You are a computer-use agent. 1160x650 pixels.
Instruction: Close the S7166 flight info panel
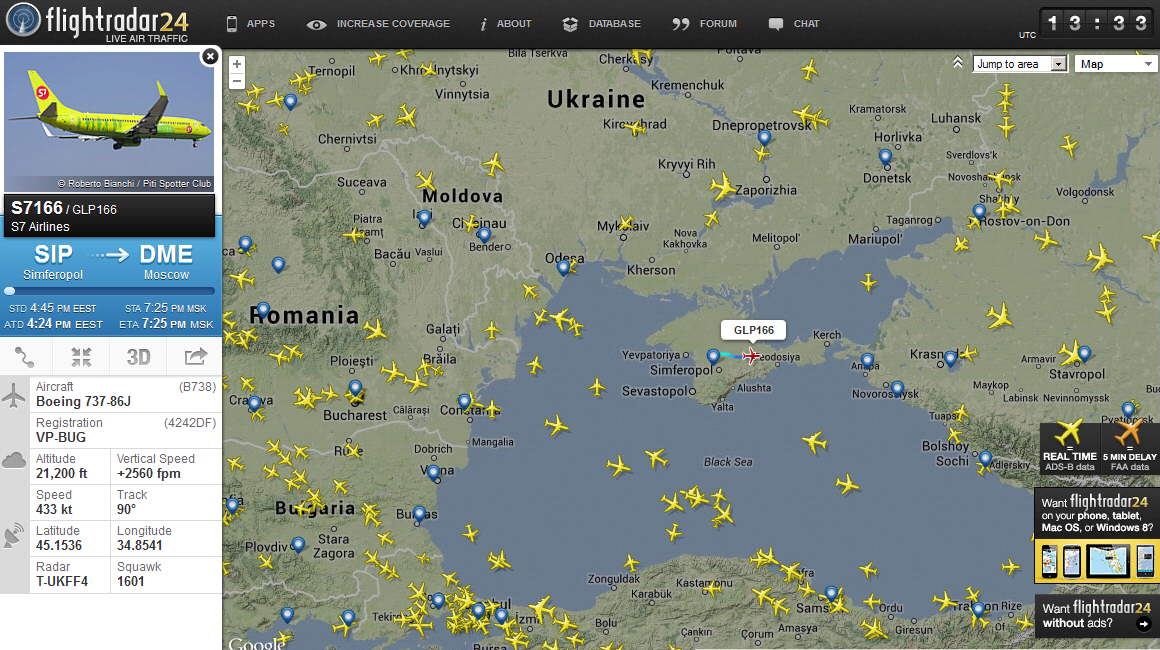[210, 56]
